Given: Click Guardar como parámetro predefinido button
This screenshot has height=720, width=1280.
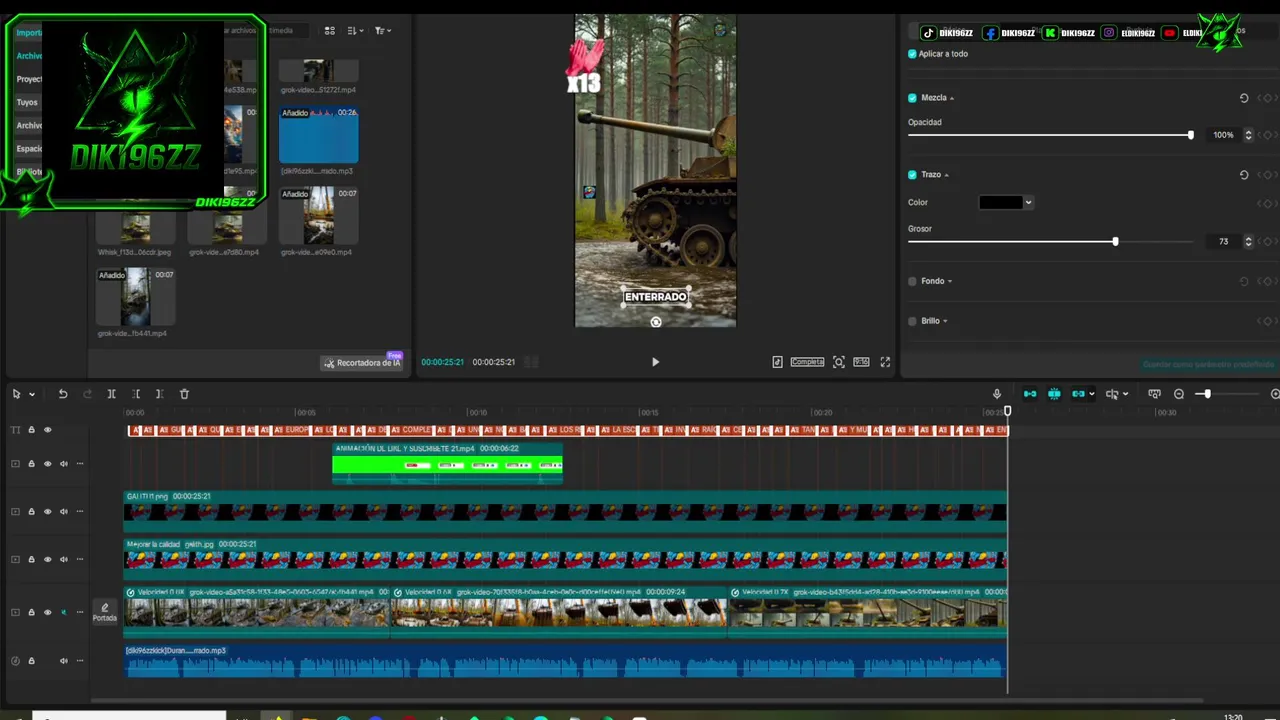Looking at the screenshot, I should click(1208, 365).
